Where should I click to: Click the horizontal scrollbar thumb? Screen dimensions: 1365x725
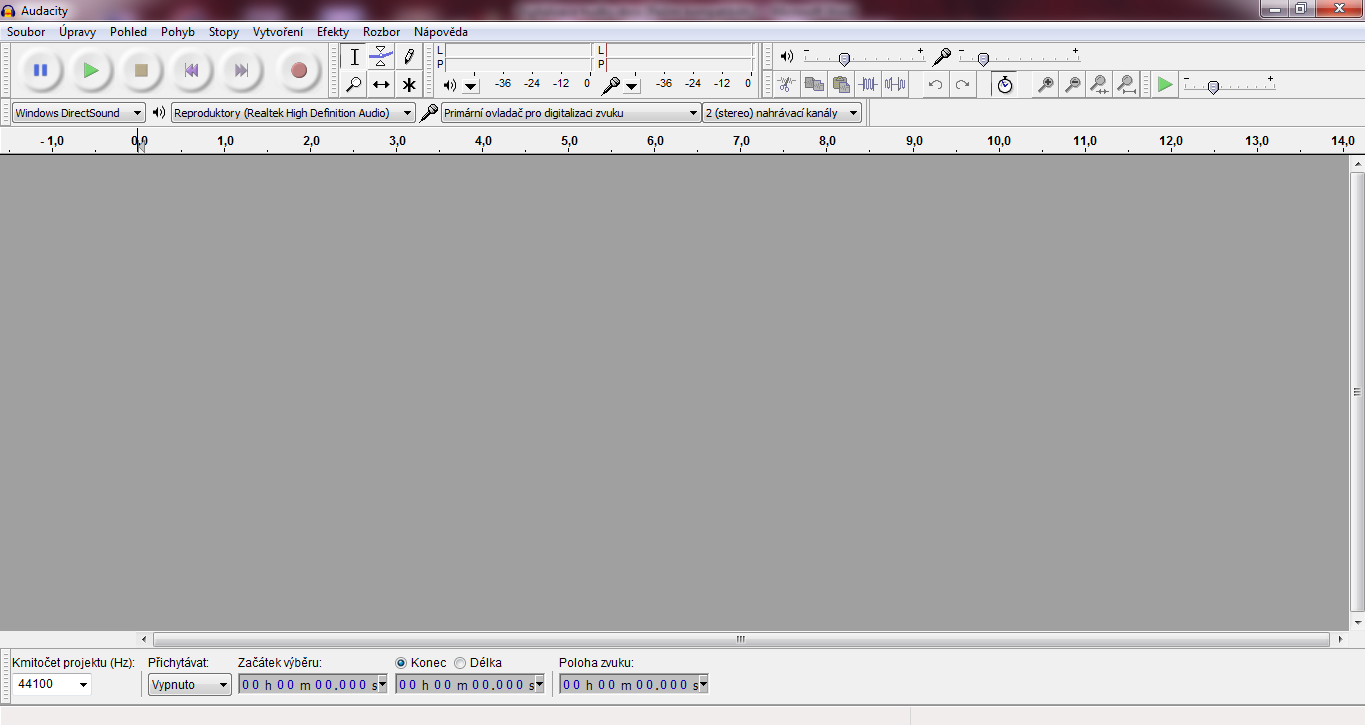coord(741,639)
